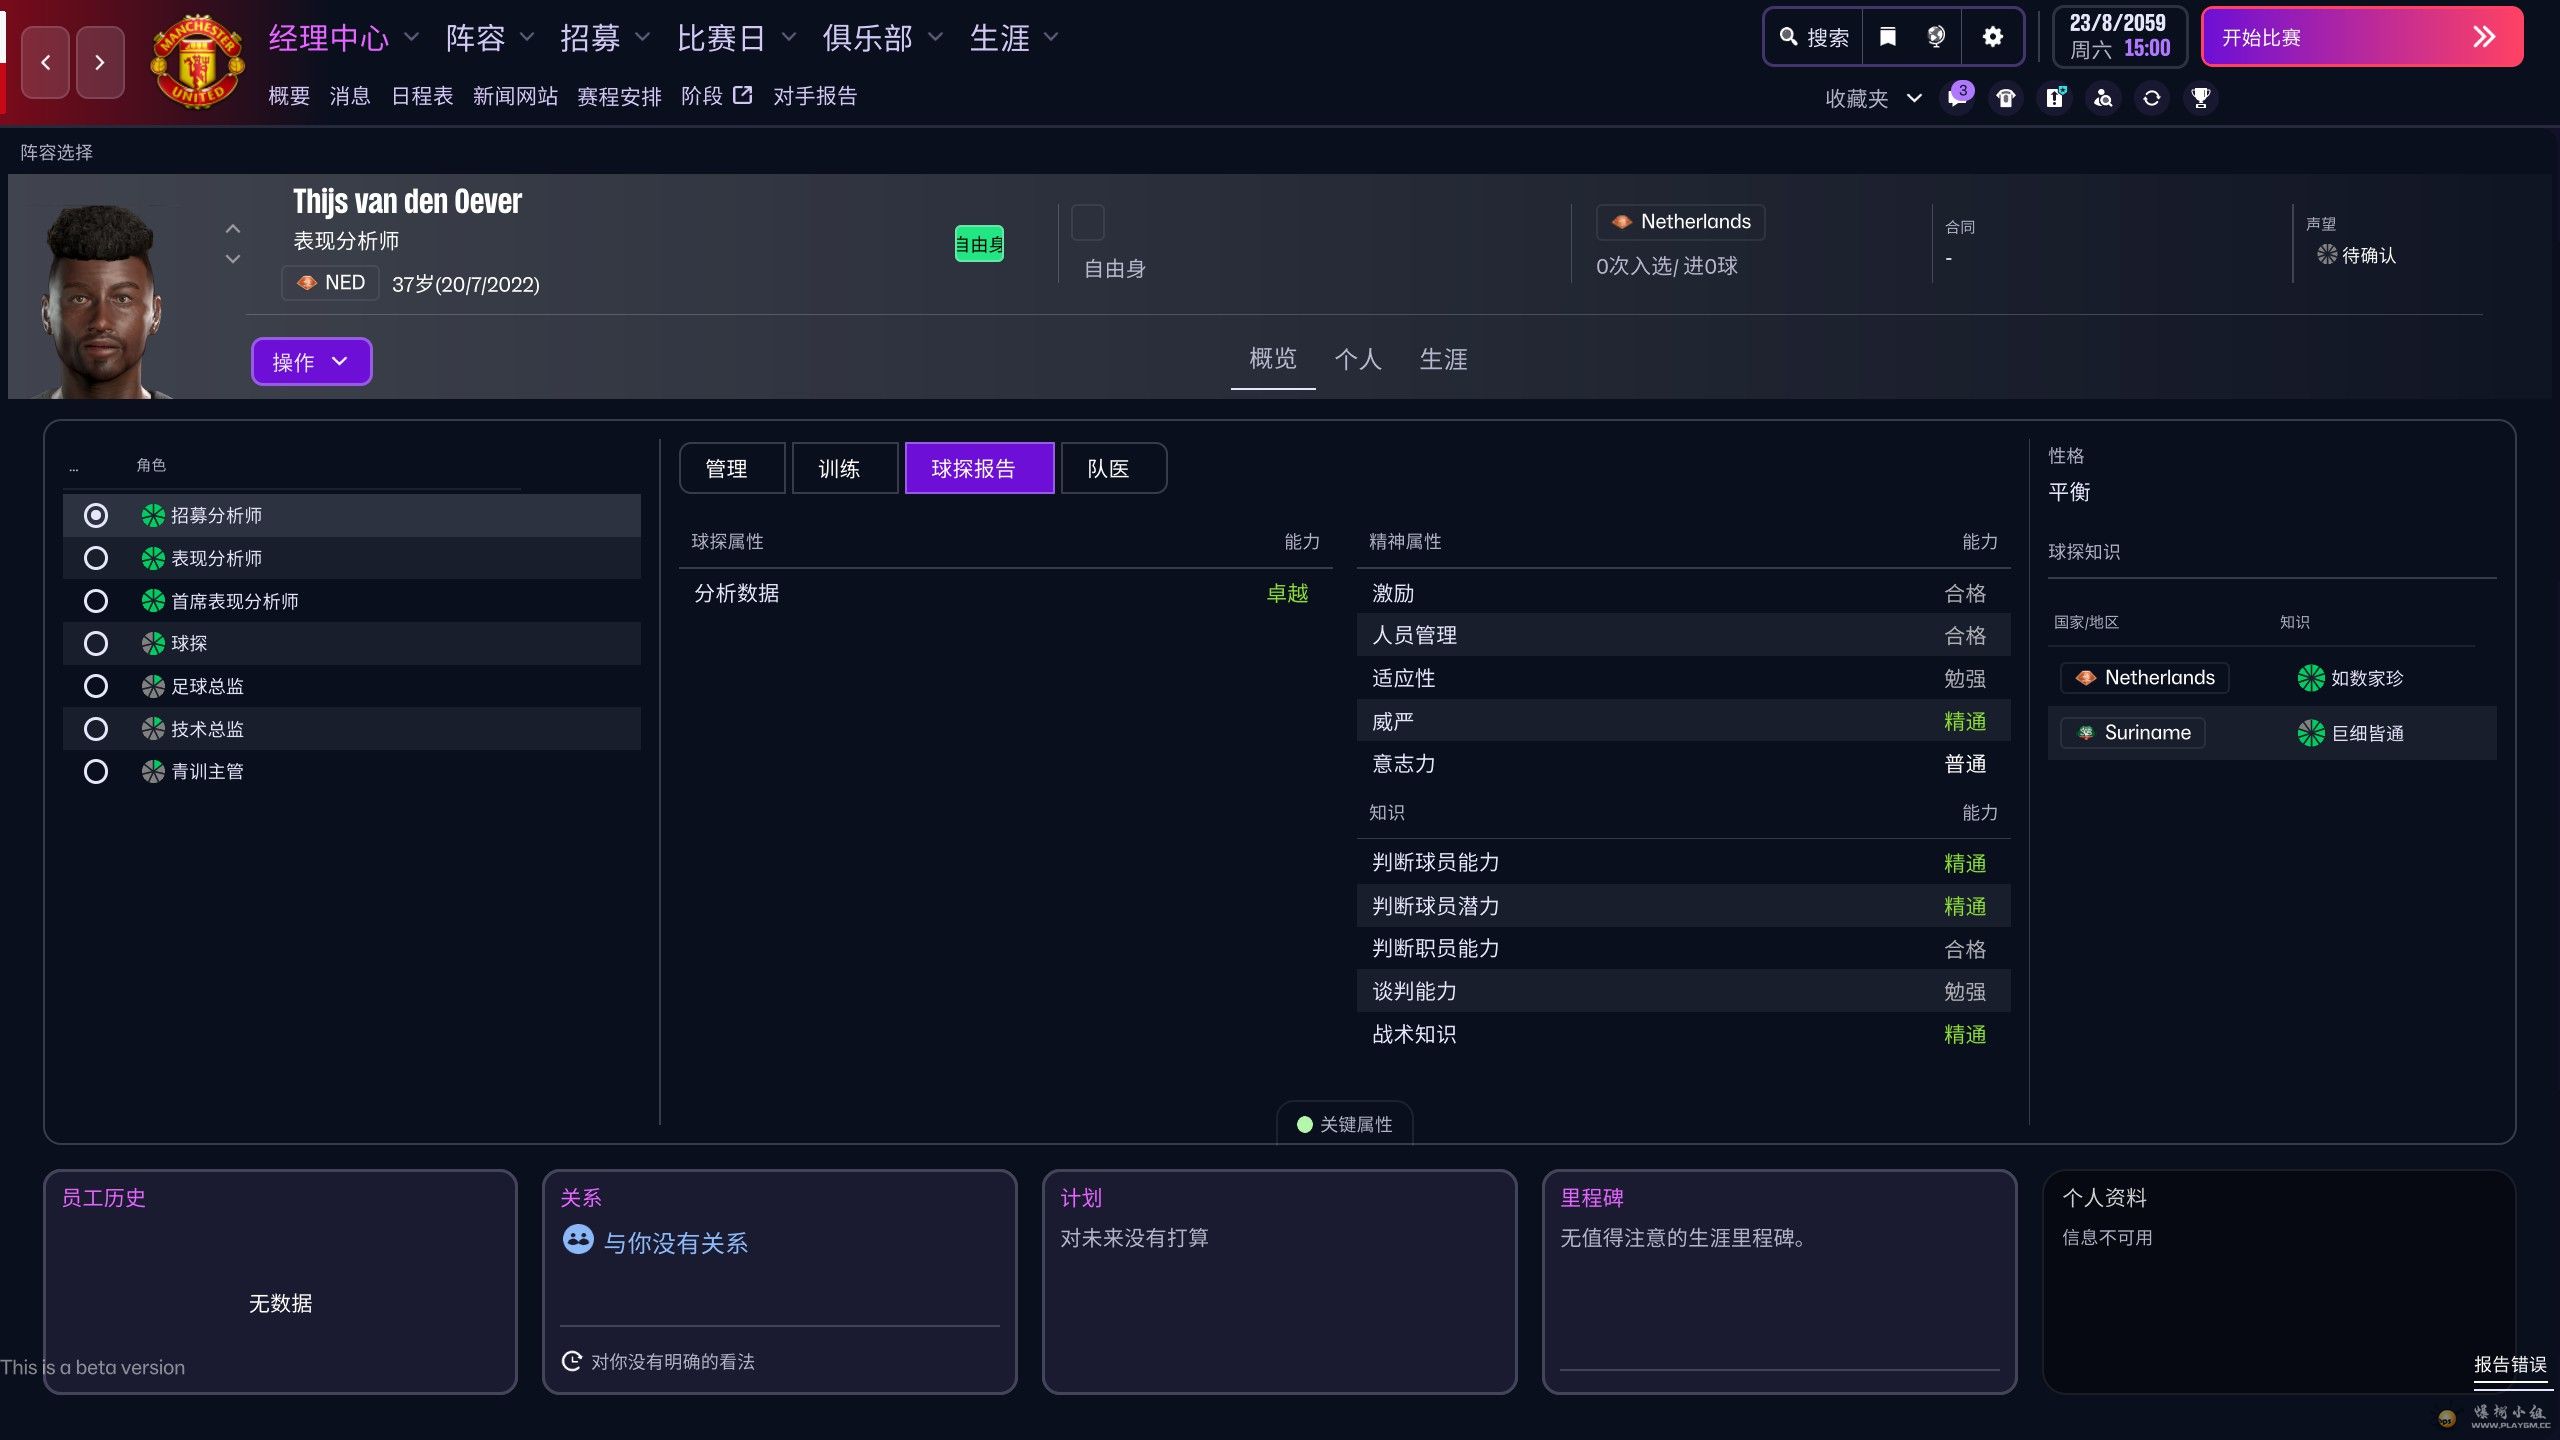Click the globe world icon
This screenshot has width=2560, height=1440.
point(1936,37)
